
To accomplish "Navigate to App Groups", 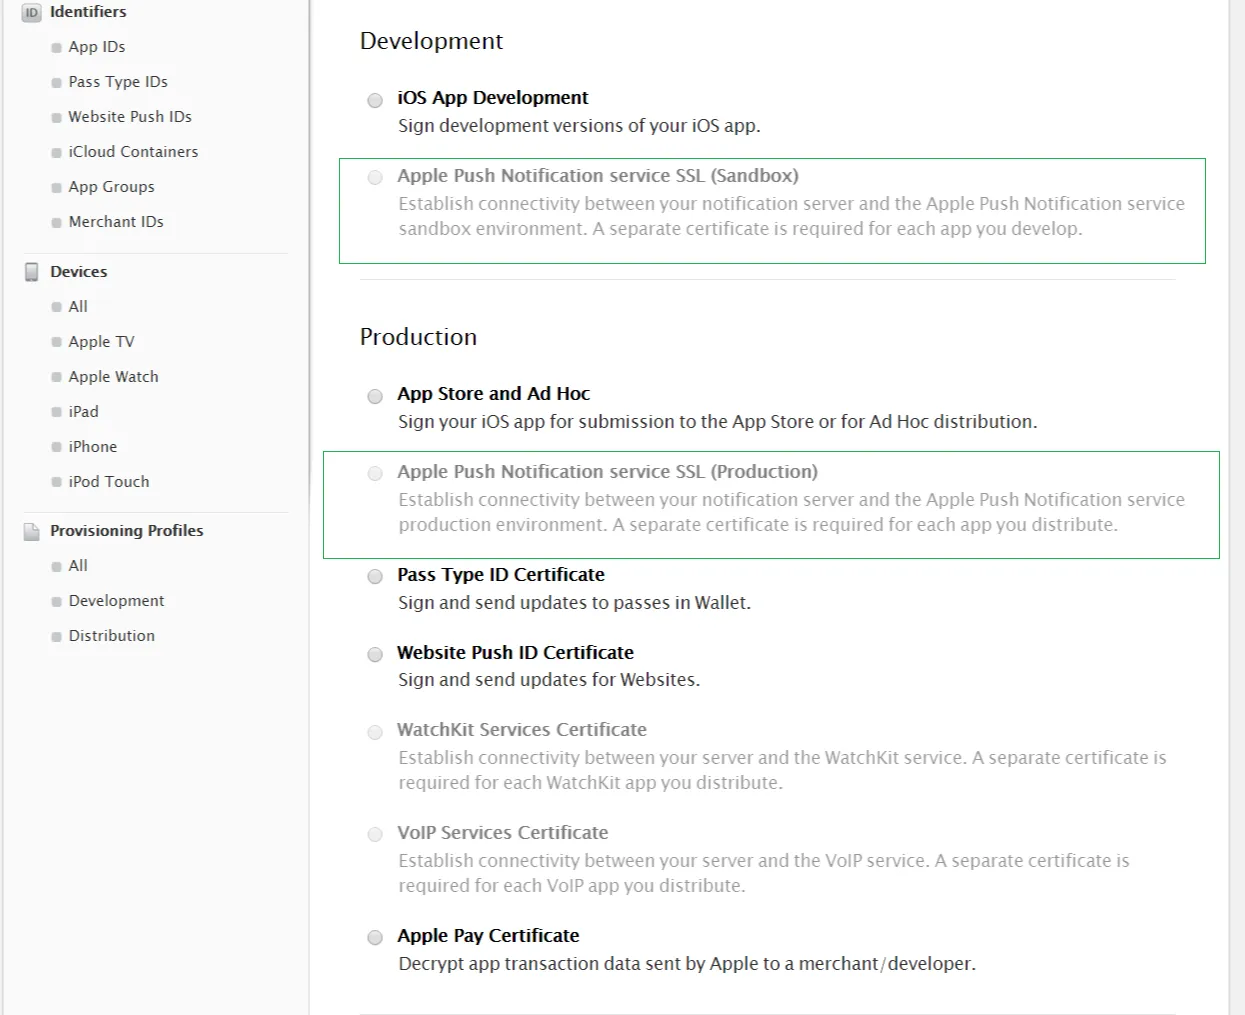I will [x=111, y=187].
